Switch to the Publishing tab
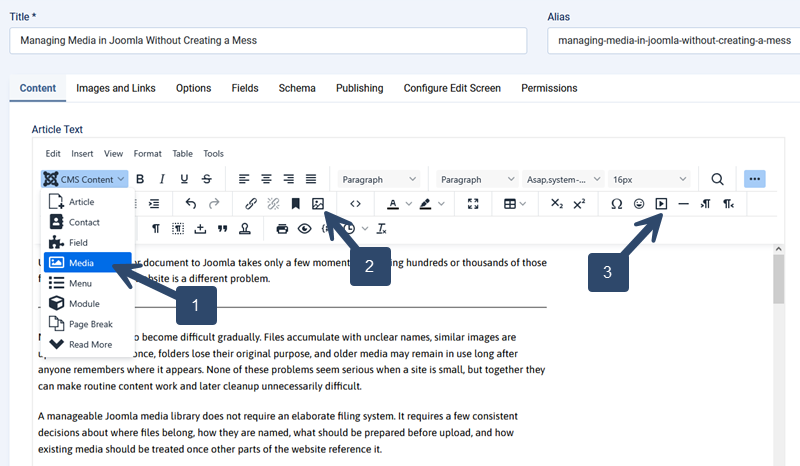The width and height of the screenshot is (800, 466). tap(360, 88)
